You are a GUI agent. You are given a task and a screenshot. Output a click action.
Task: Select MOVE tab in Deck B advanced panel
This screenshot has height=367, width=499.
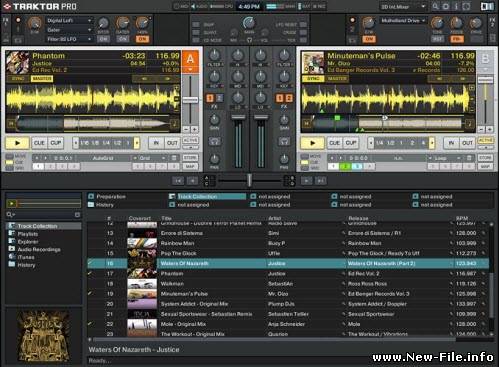[305, 156]
